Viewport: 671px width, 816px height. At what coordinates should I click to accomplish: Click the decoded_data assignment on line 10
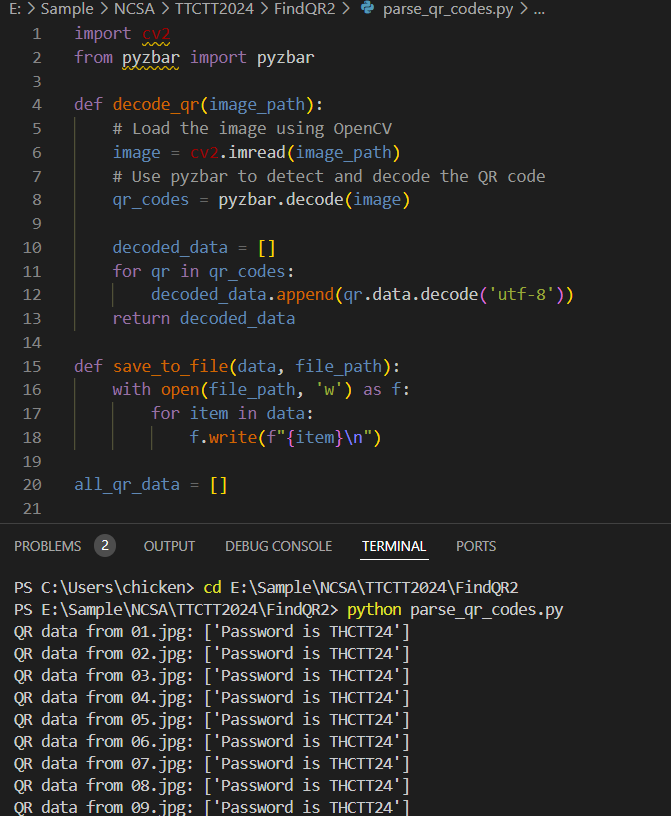194,247
